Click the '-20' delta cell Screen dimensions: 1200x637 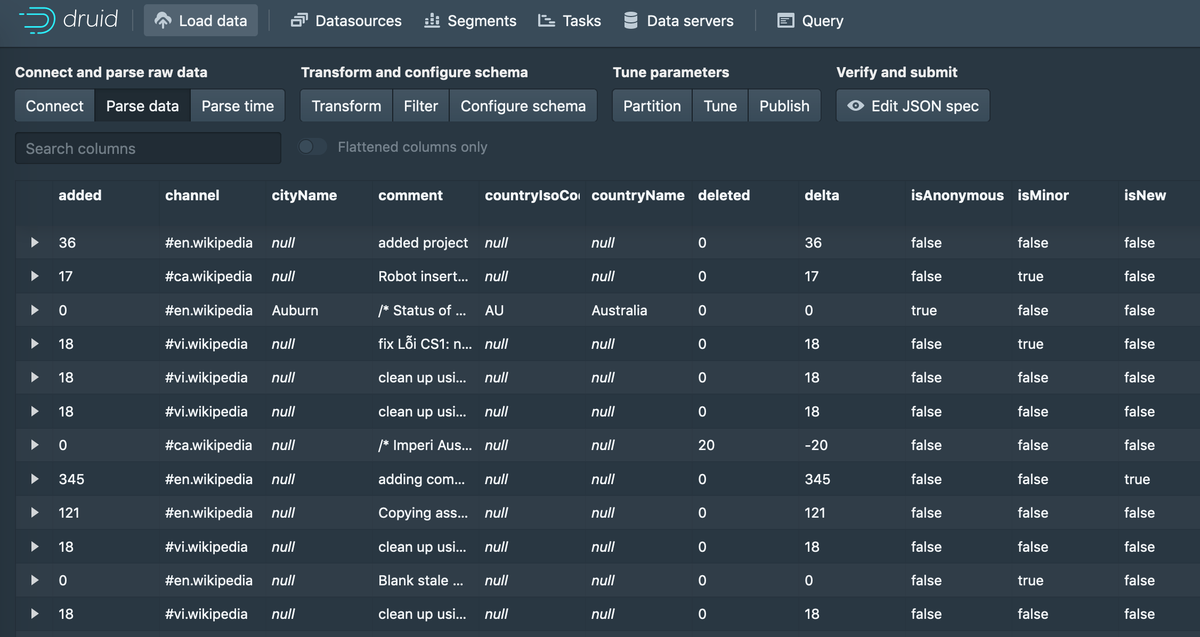click(x=816, y=446)
